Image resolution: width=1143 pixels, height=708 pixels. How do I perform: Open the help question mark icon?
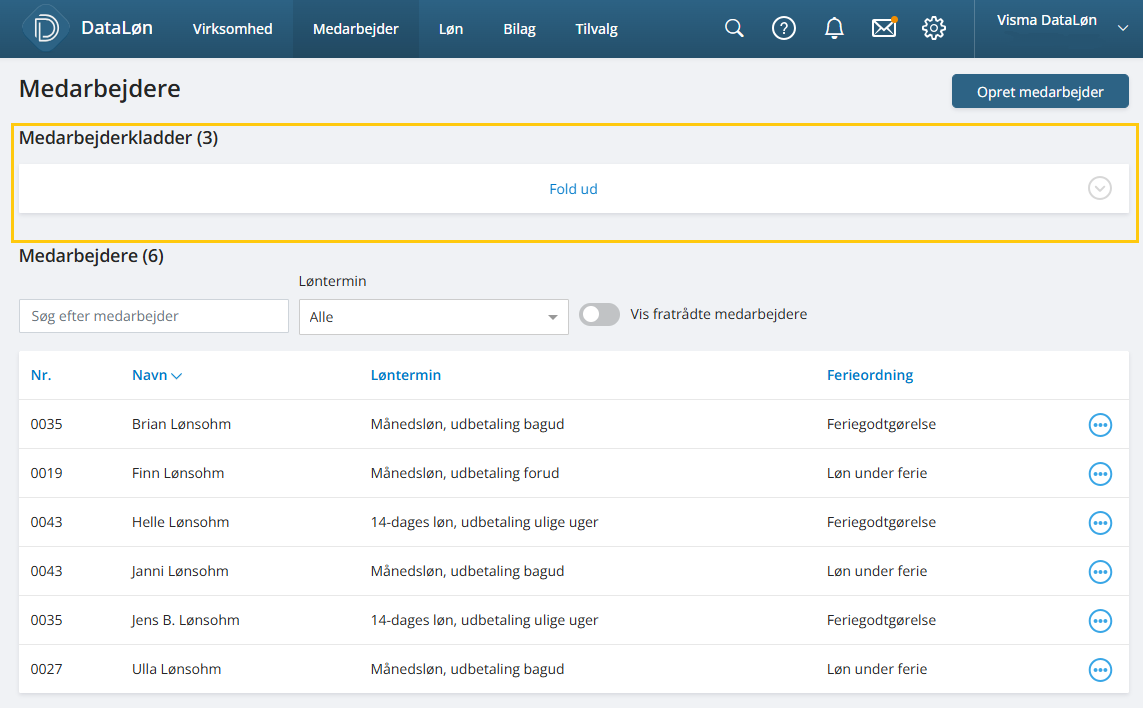tap(784, 28)
